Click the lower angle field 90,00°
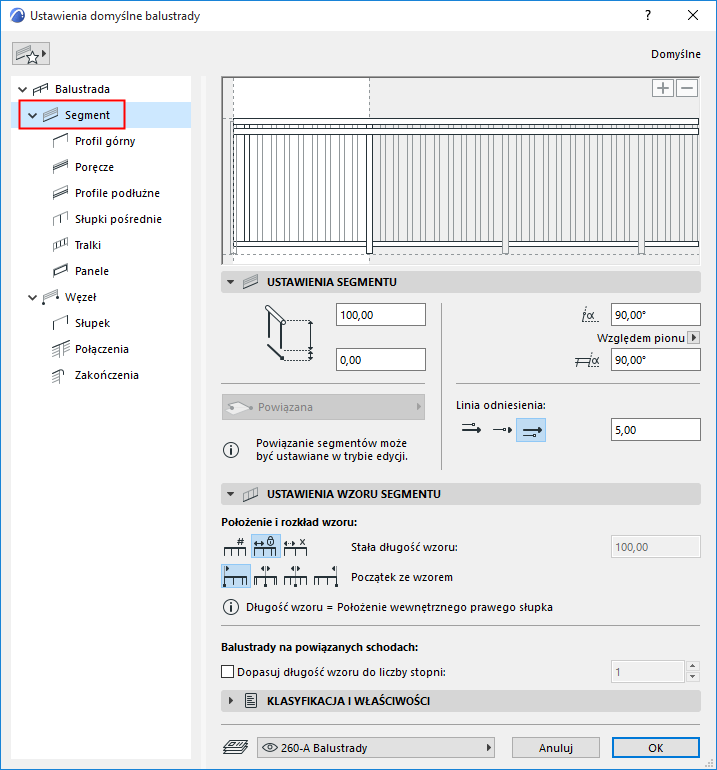Screen dimensions: 717x770 [x=656, y=360]
